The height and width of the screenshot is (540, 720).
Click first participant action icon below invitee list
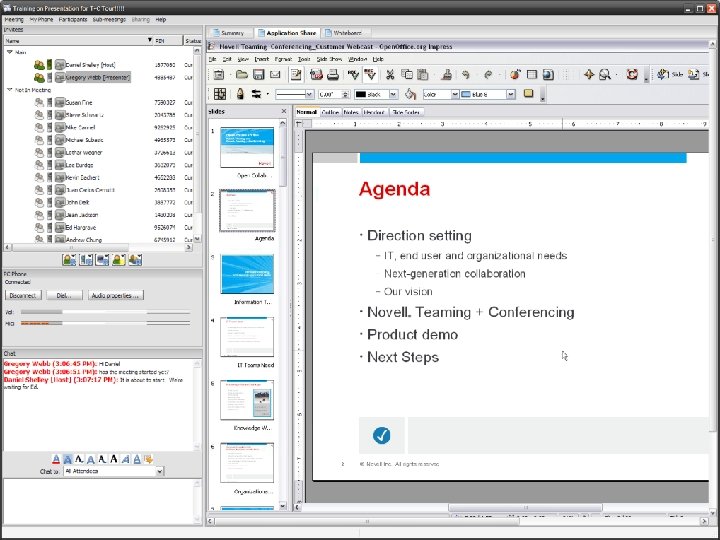click(x=69, y=260)
